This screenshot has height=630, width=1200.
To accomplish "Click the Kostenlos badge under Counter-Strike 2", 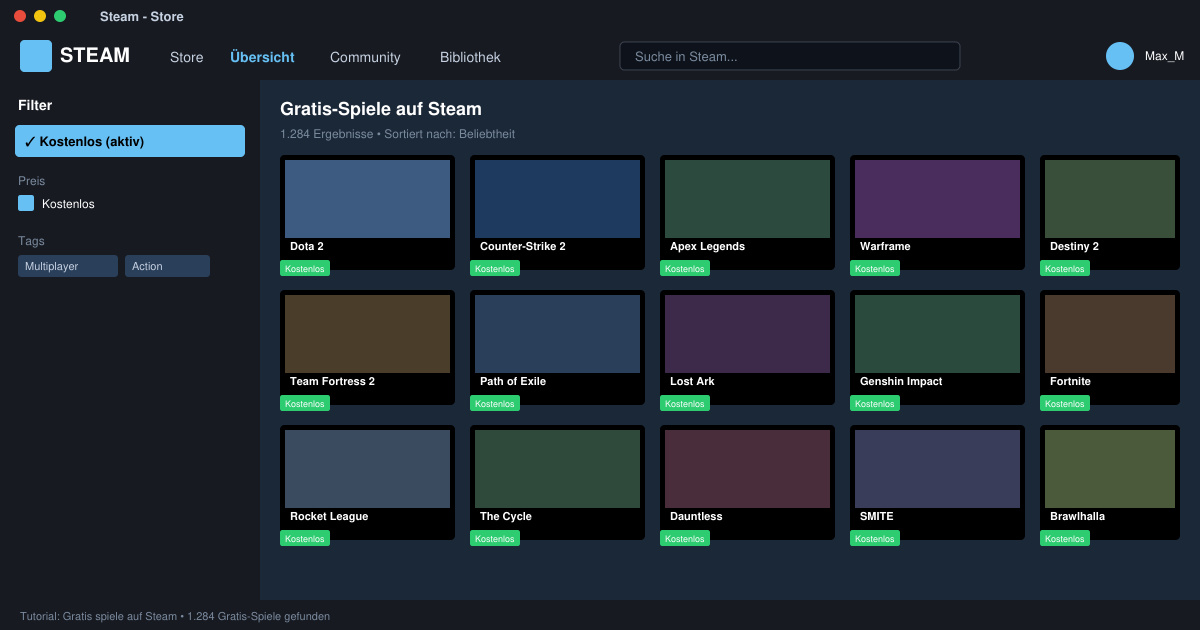I will click(495, 268).
